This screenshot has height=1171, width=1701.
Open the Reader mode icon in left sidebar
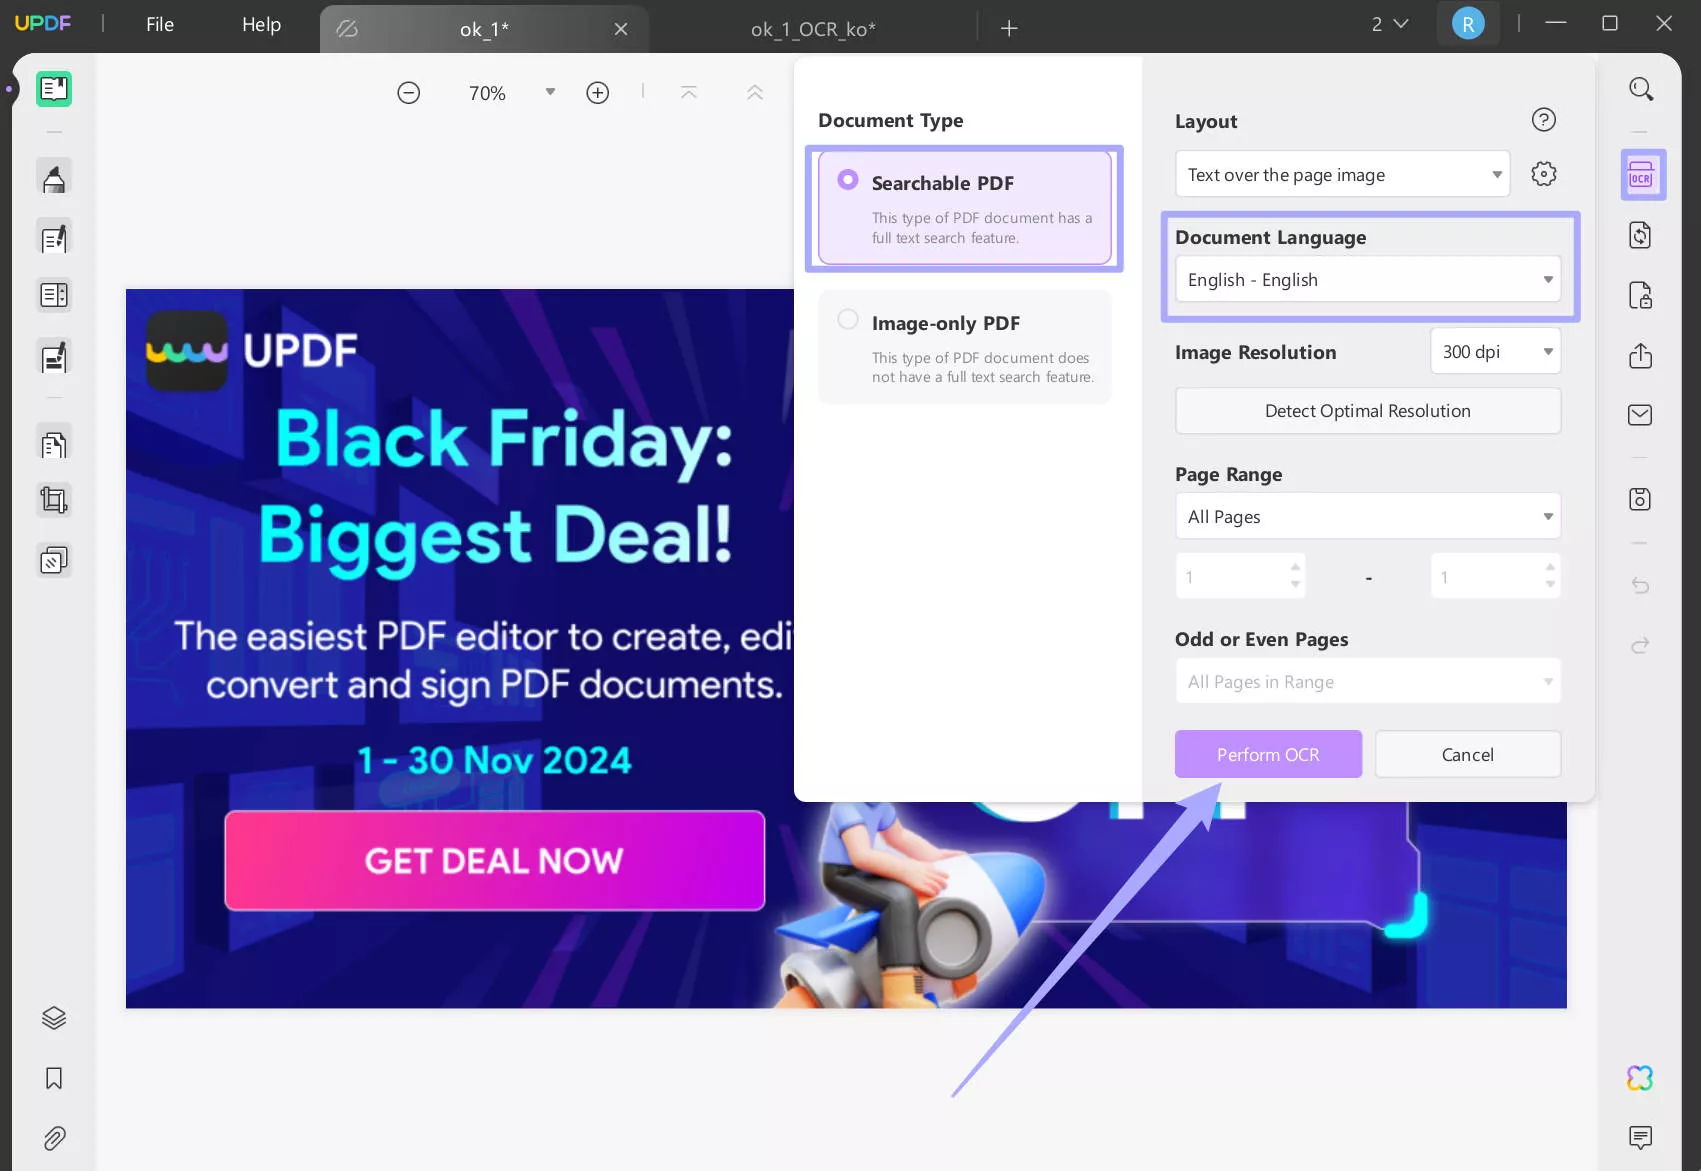[x=54, y=89]
